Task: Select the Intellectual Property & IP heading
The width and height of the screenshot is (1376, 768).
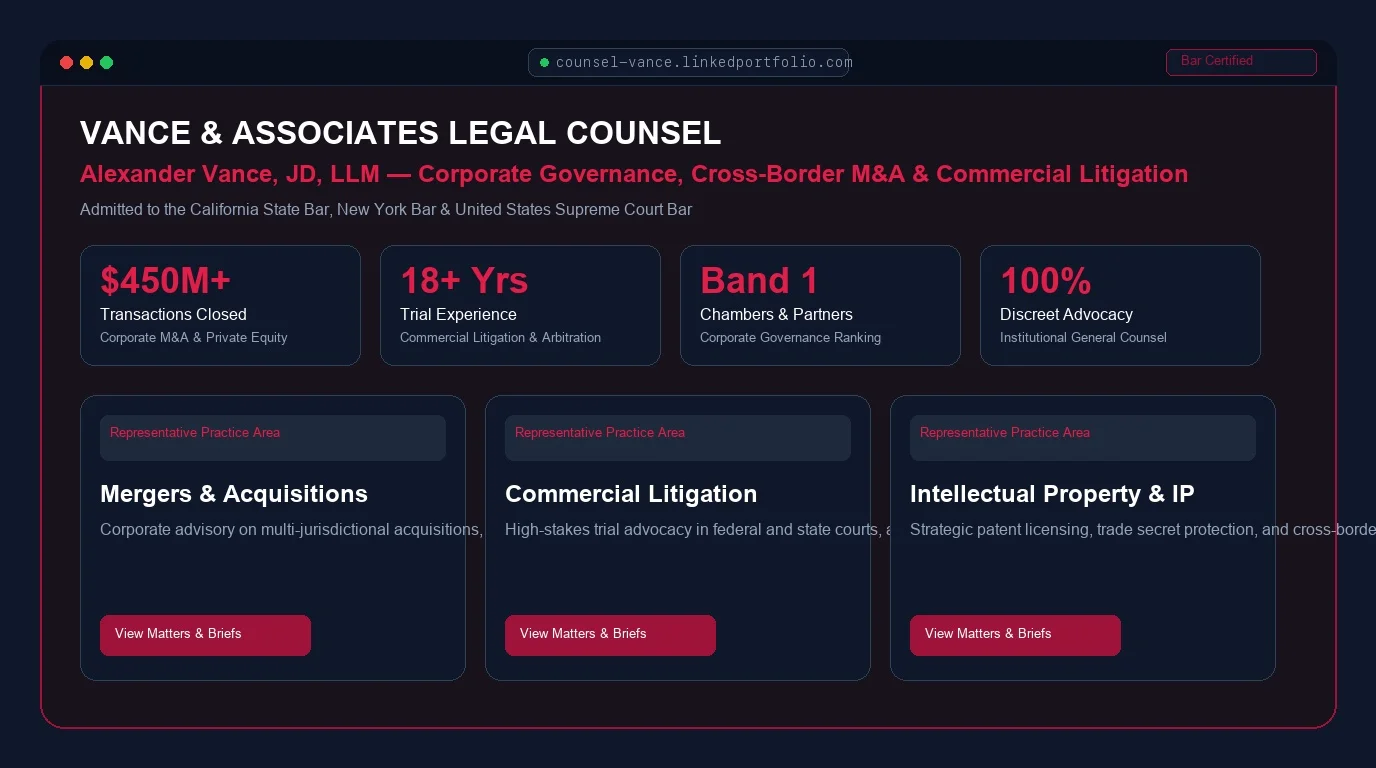Action: point(1052,494)
